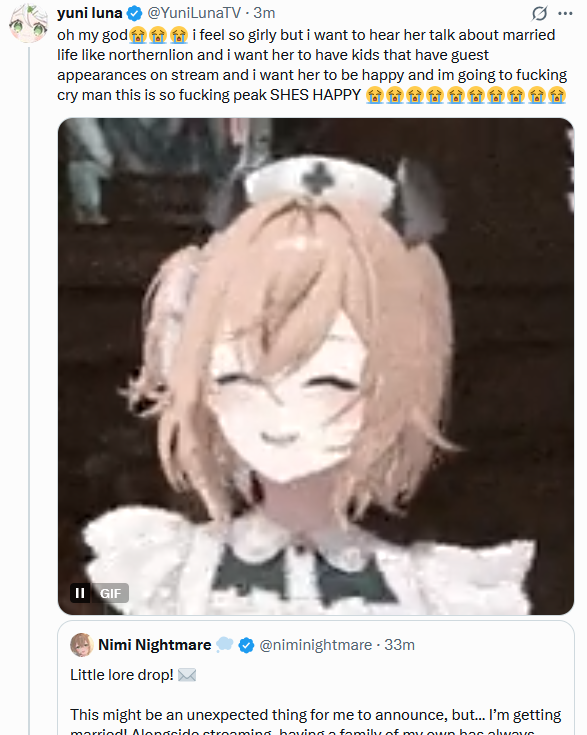The image size is (587, 735).
Task: Open the 33m timestamp on the quoted post
Action: click(x=399, y=645)
